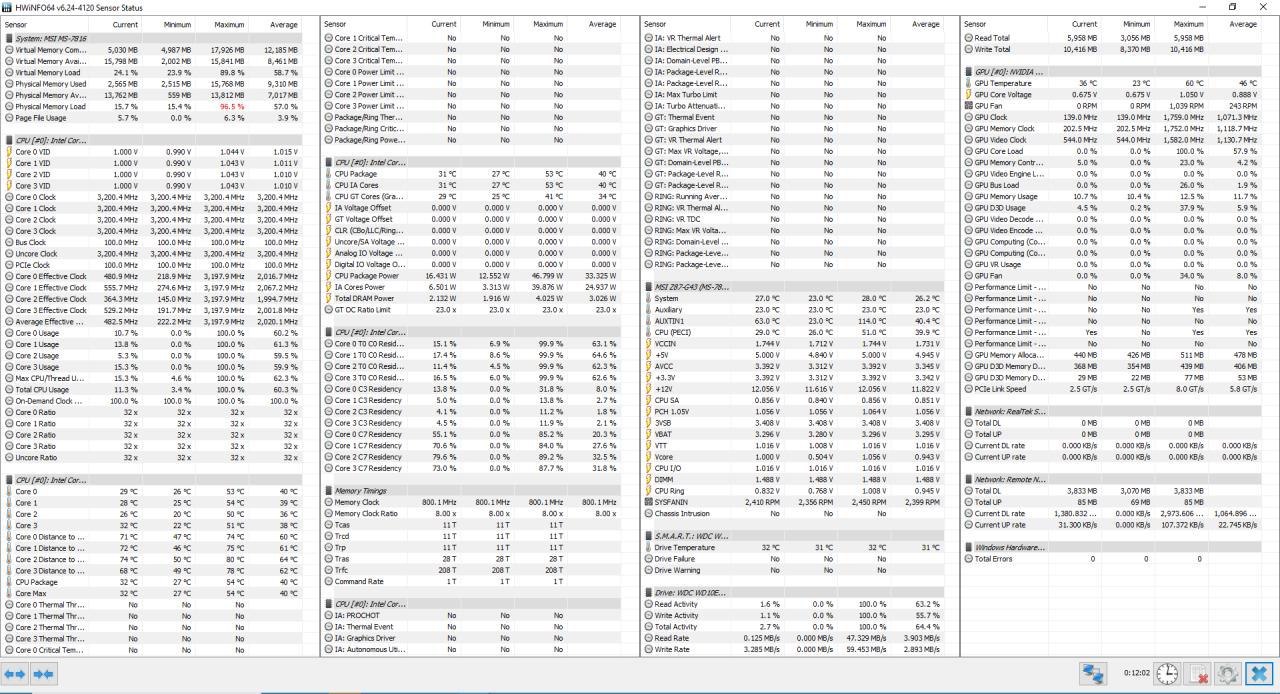Image resolution: width=1280 pixels, height=694 pixels.
Task: Select the Trfc timing row
Action: click(471, 570)
